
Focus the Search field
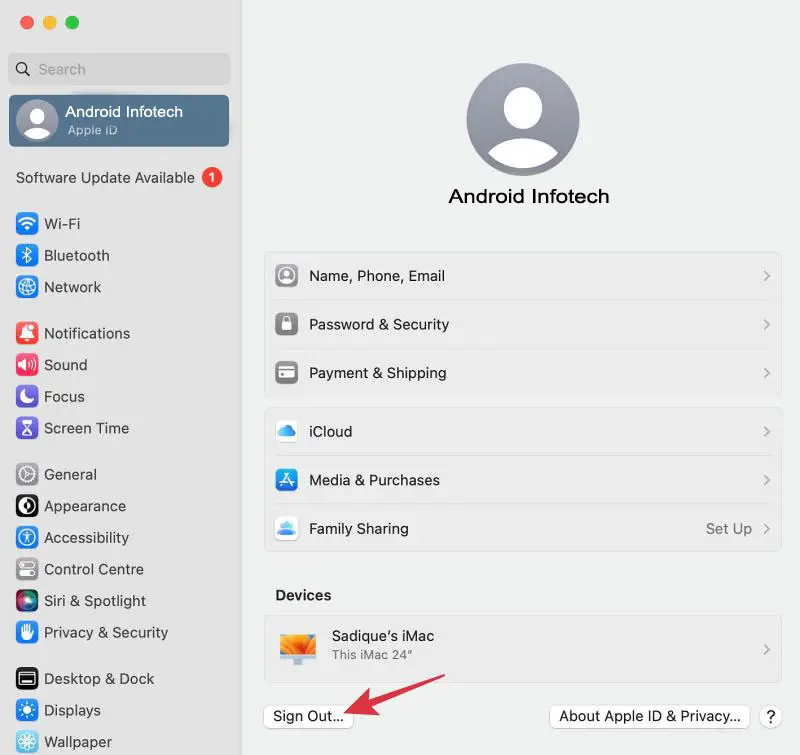click(x=119, y=69)
